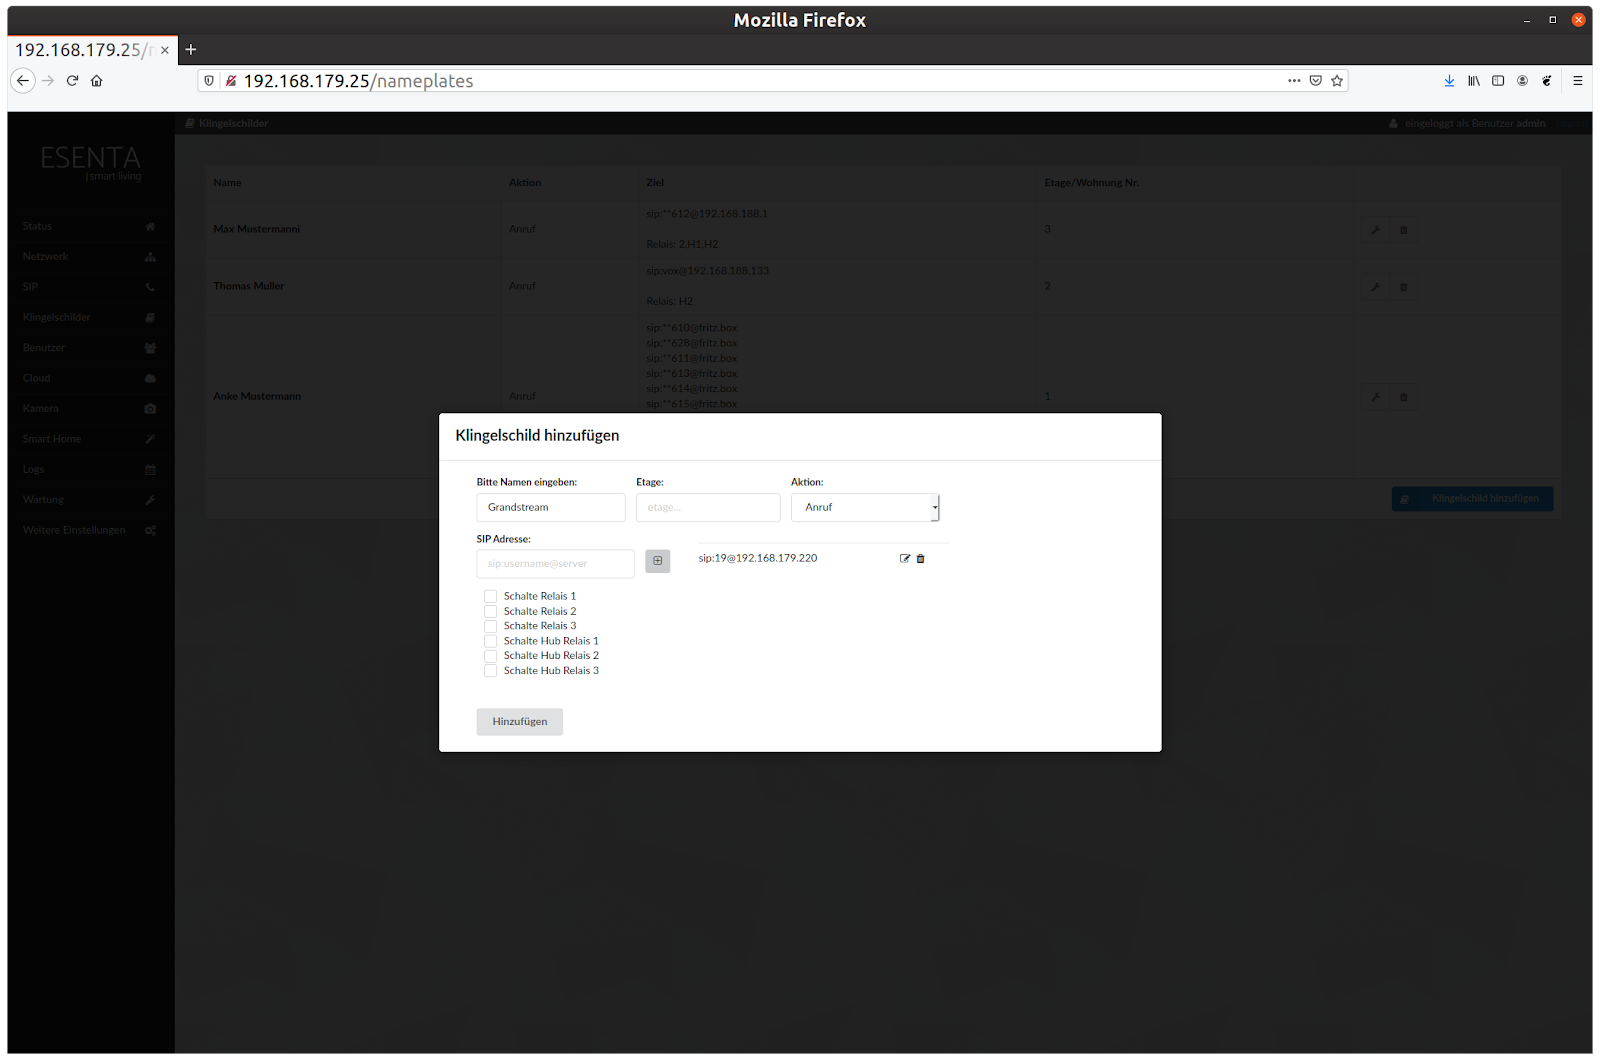
Task: Go back in Firefox browser
Action: [x=23, y=81]
